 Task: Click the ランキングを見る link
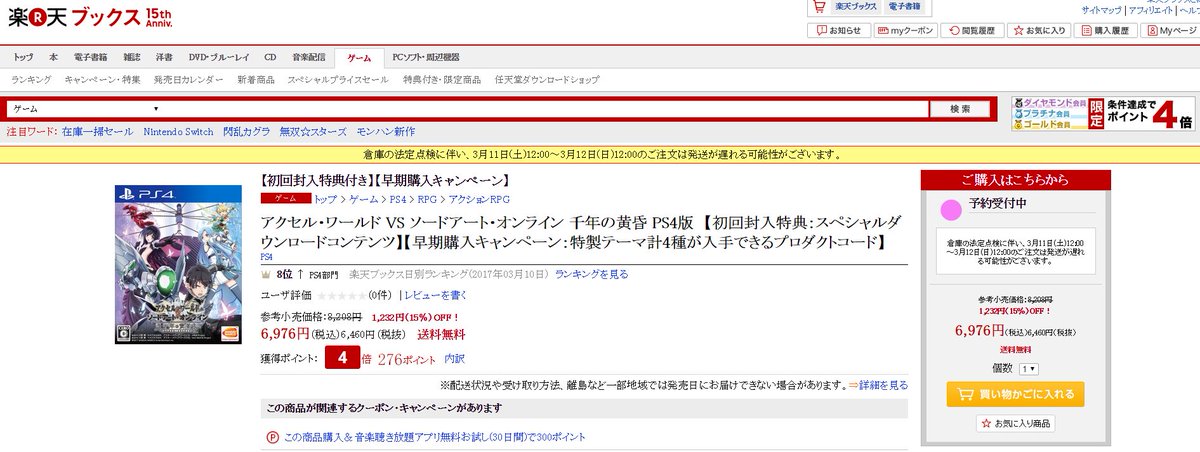[592, 273]
